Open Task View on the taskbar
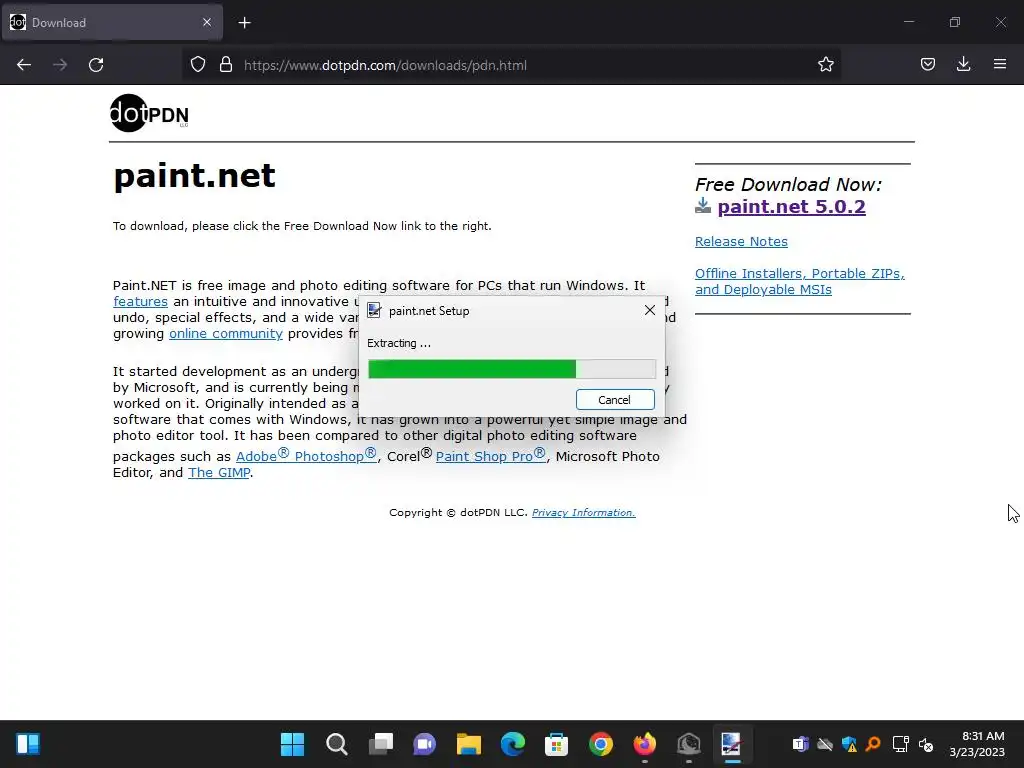The image size is (1024, 768). pos(381,744)
